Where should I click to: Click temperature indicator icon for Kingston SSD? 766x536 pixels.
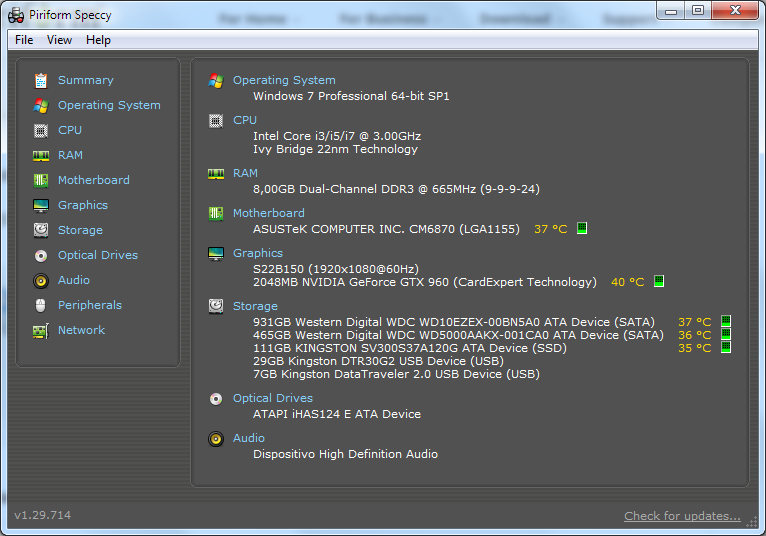click(726, 347)
